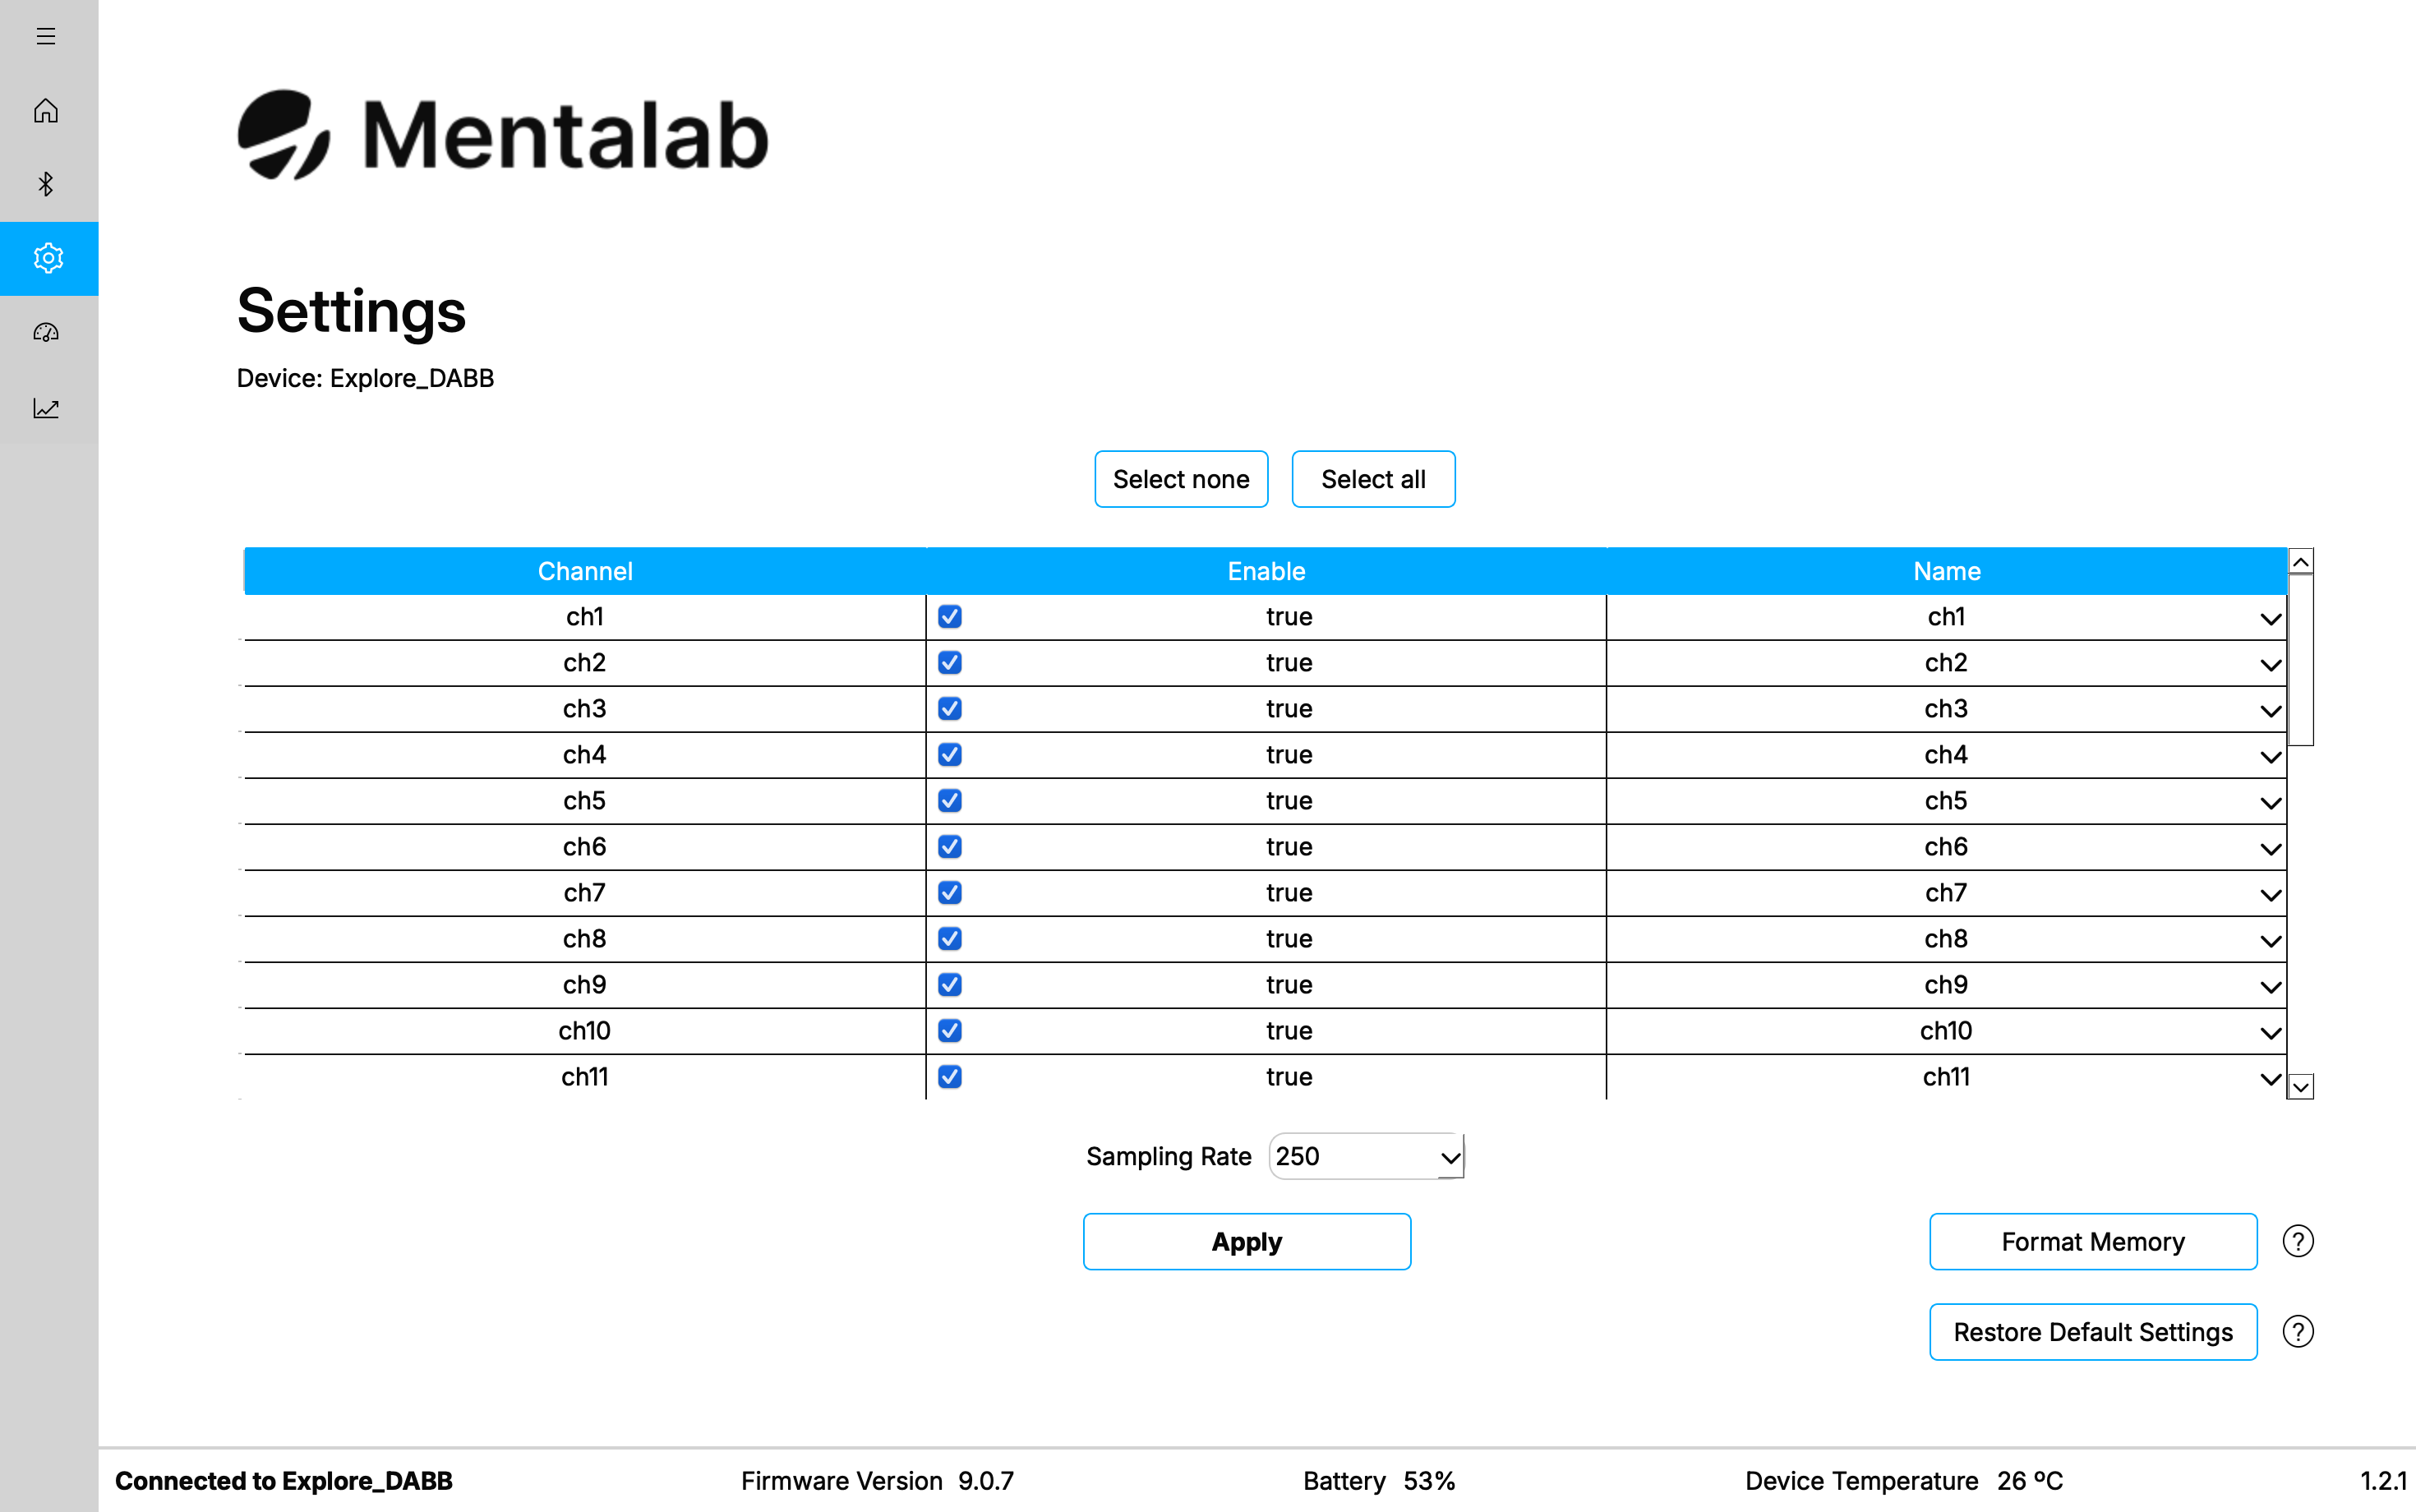Click 'Connected to Explore_DABB' status text

(x=284, y=1481)
